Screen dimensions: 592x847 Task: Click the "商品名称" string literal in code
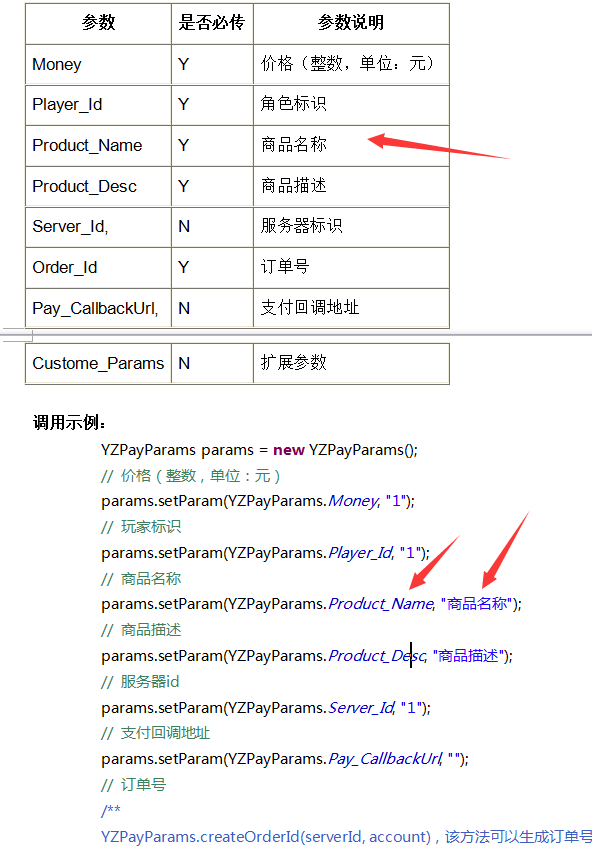pos(476,603)
